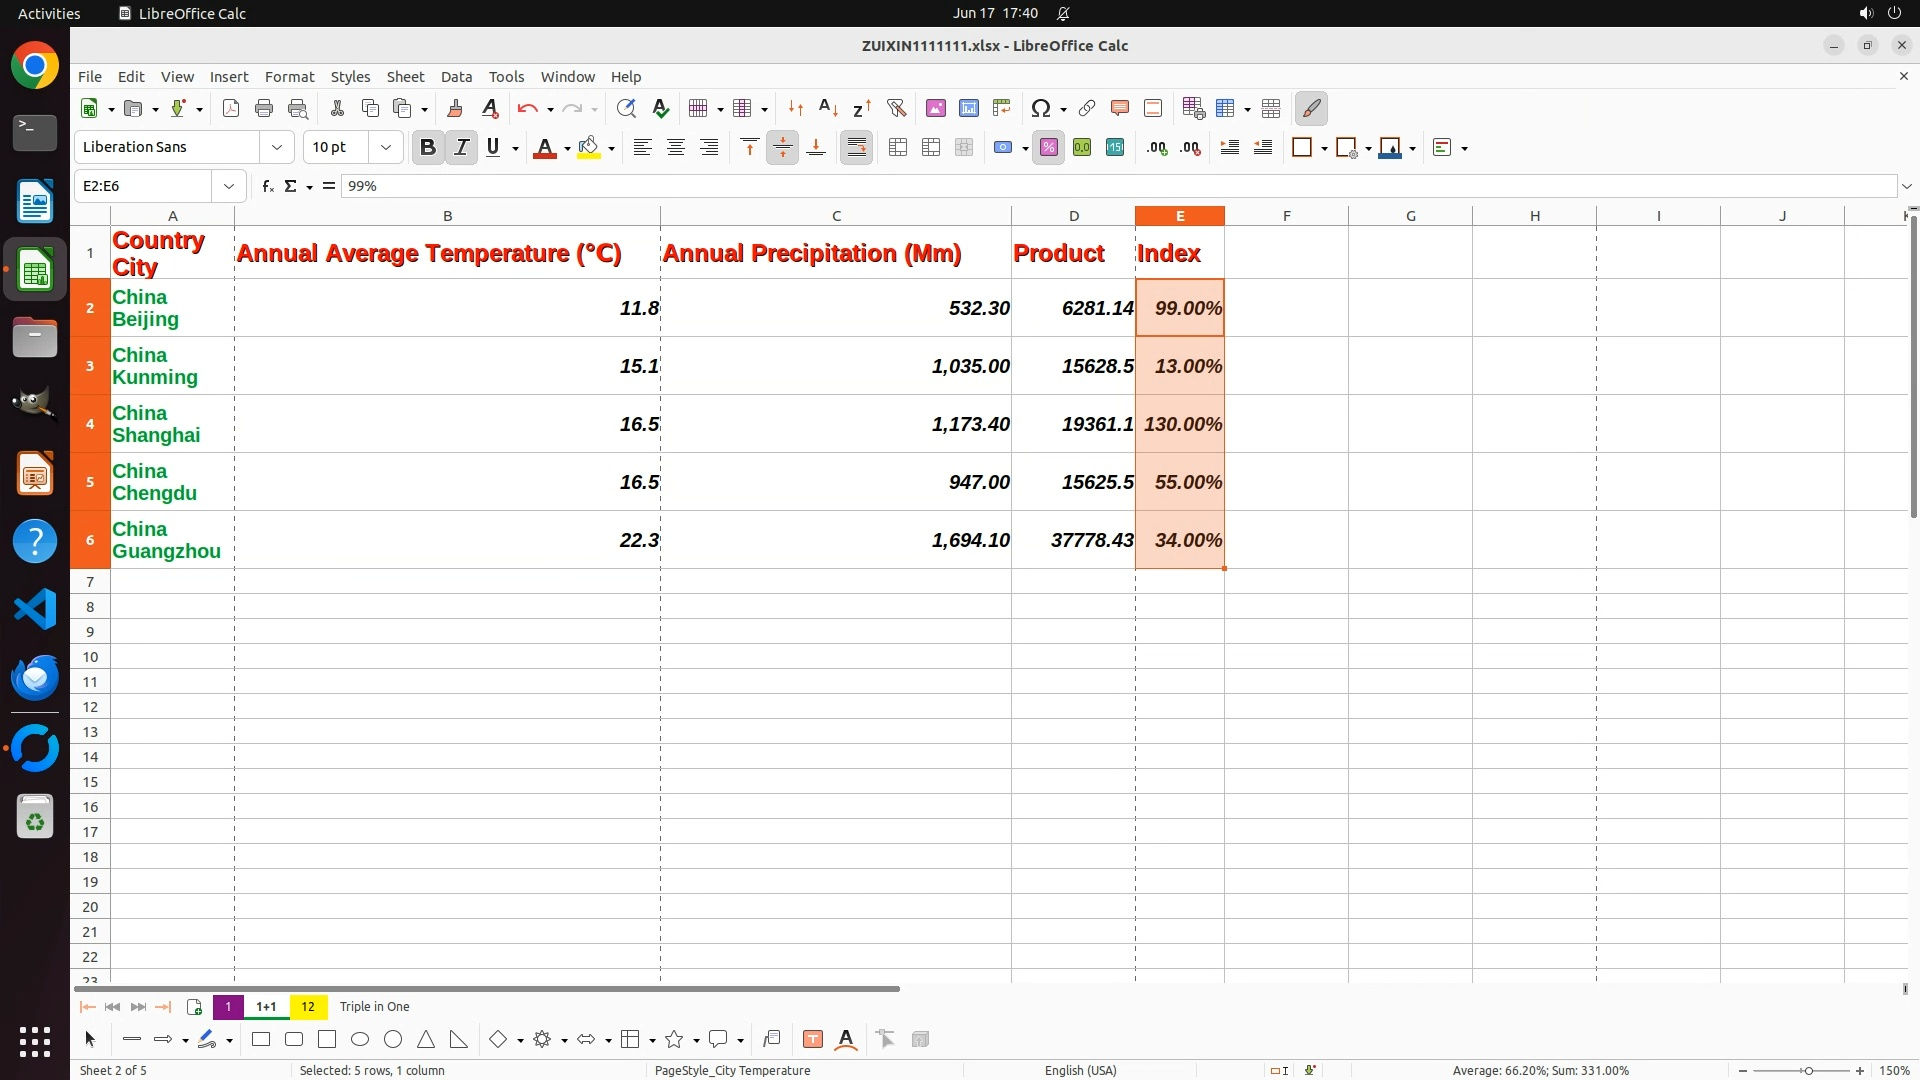
Task: Toggle Wrap Text button
Action: (x=857, y=148)
